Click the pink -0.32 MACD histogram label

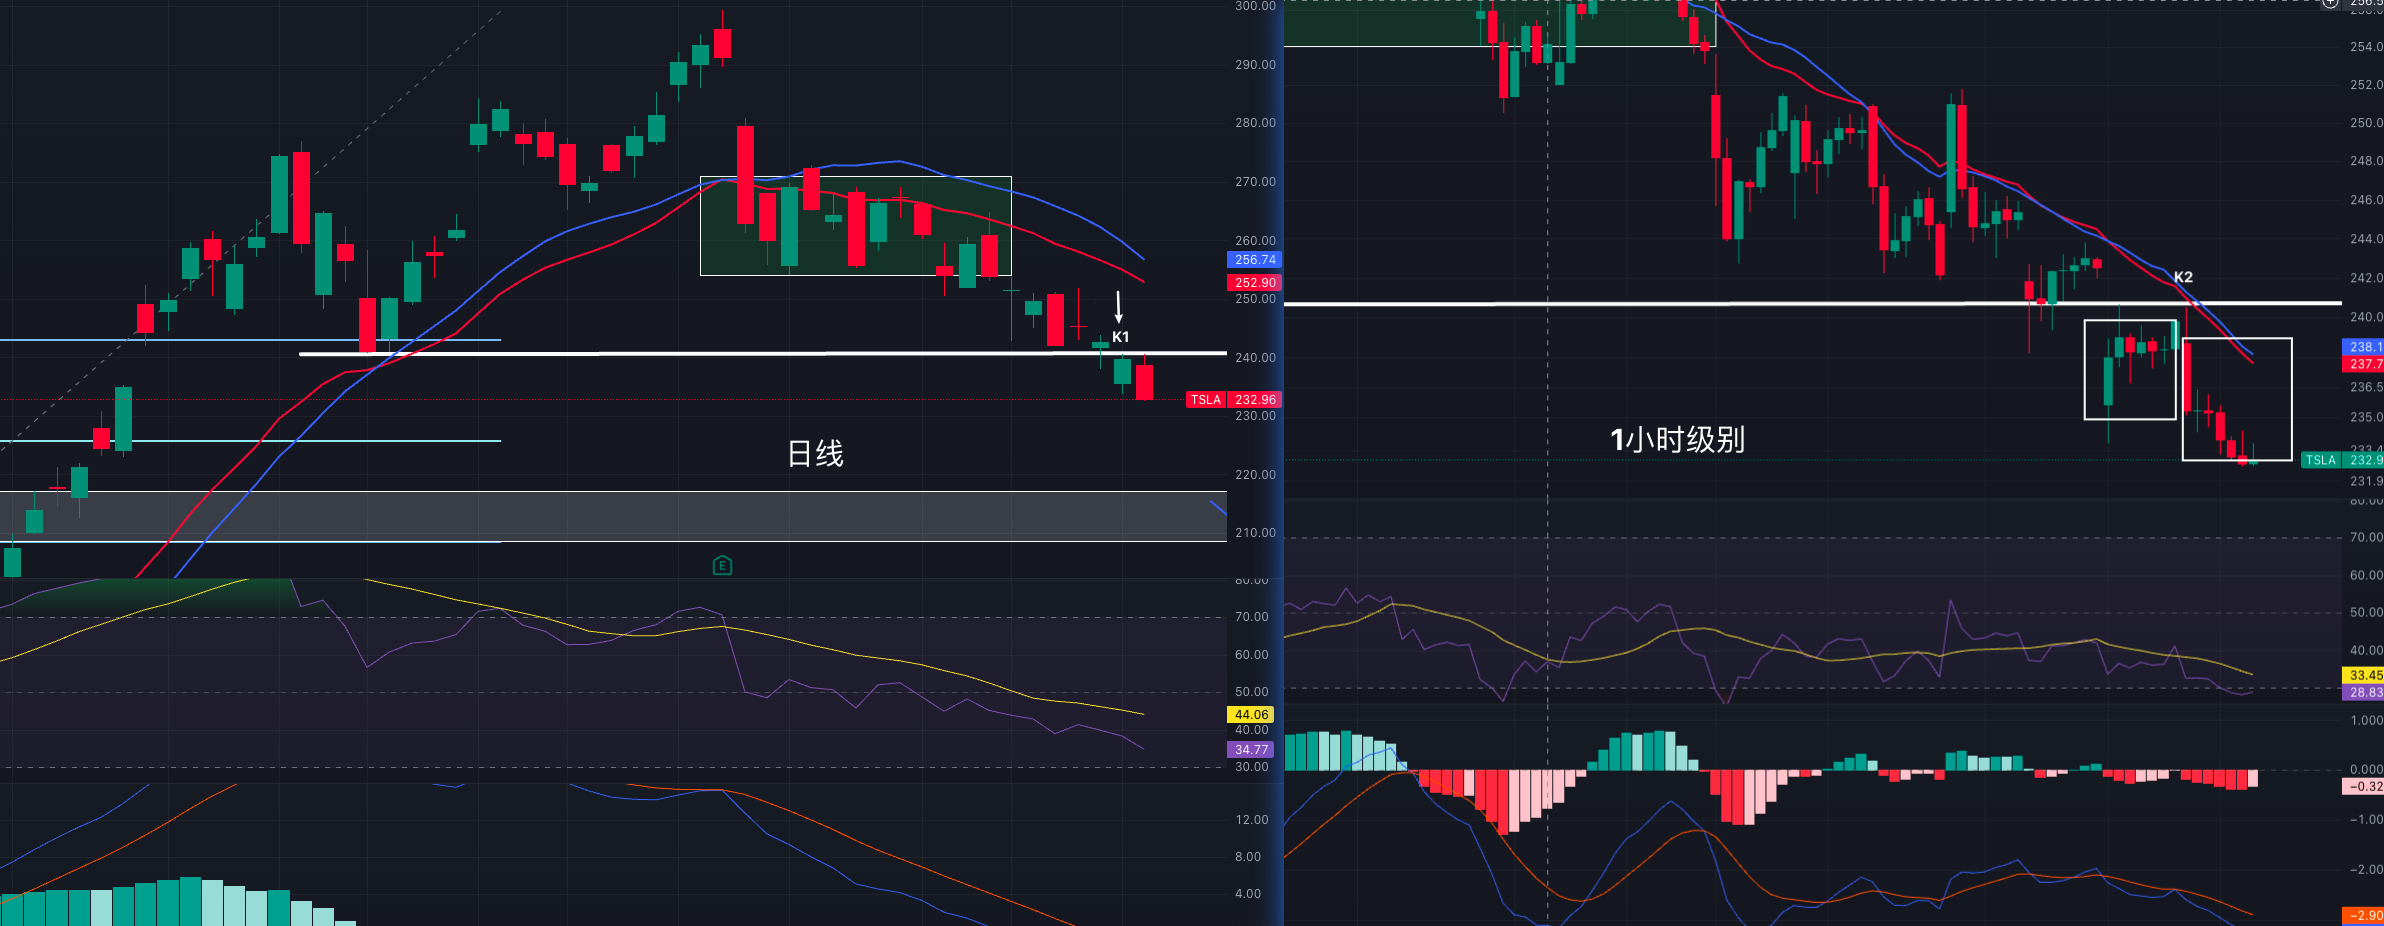pyautogui.click(x=2363, y=786)
